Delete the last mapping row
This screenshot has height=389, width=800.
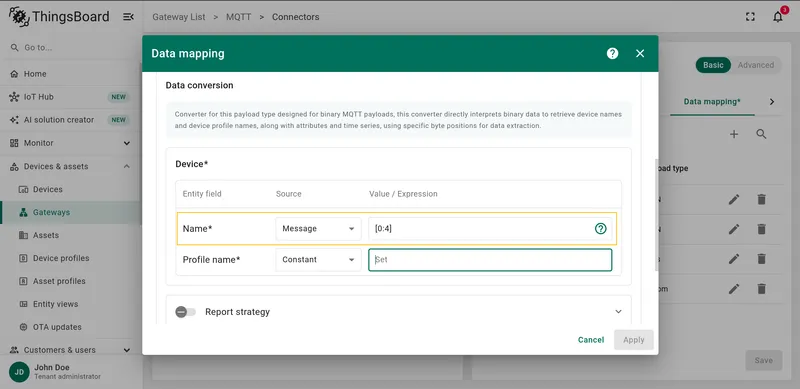(761, 289)
